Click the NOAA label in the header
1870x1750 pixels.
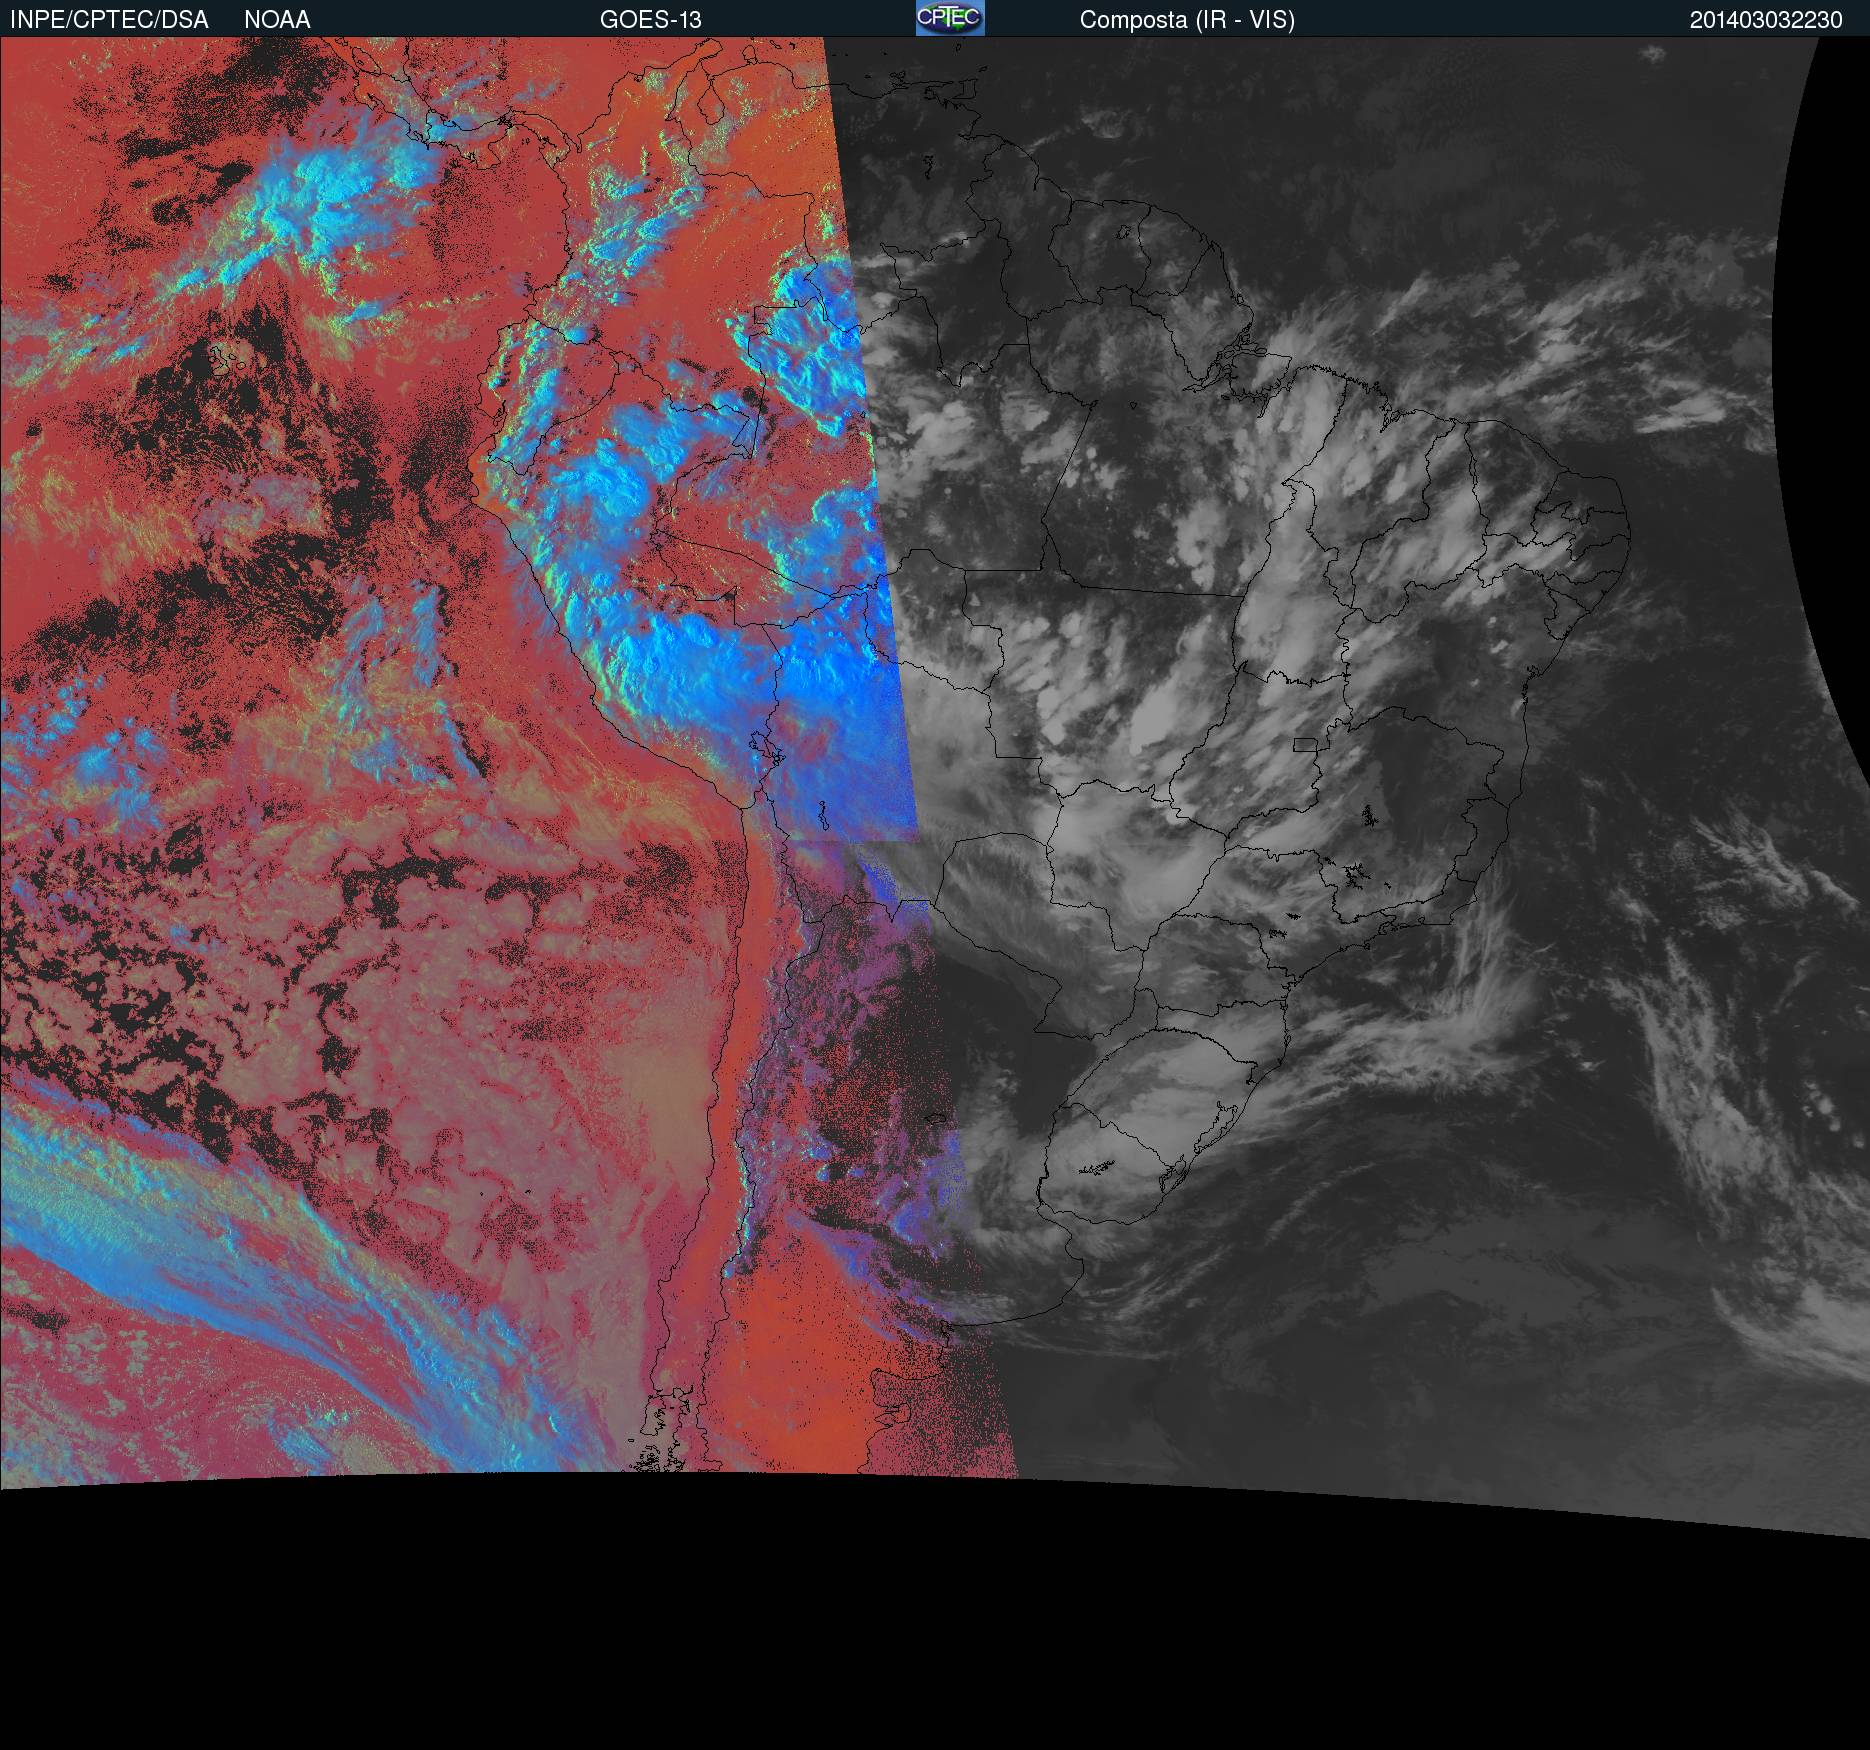[277, 20]
